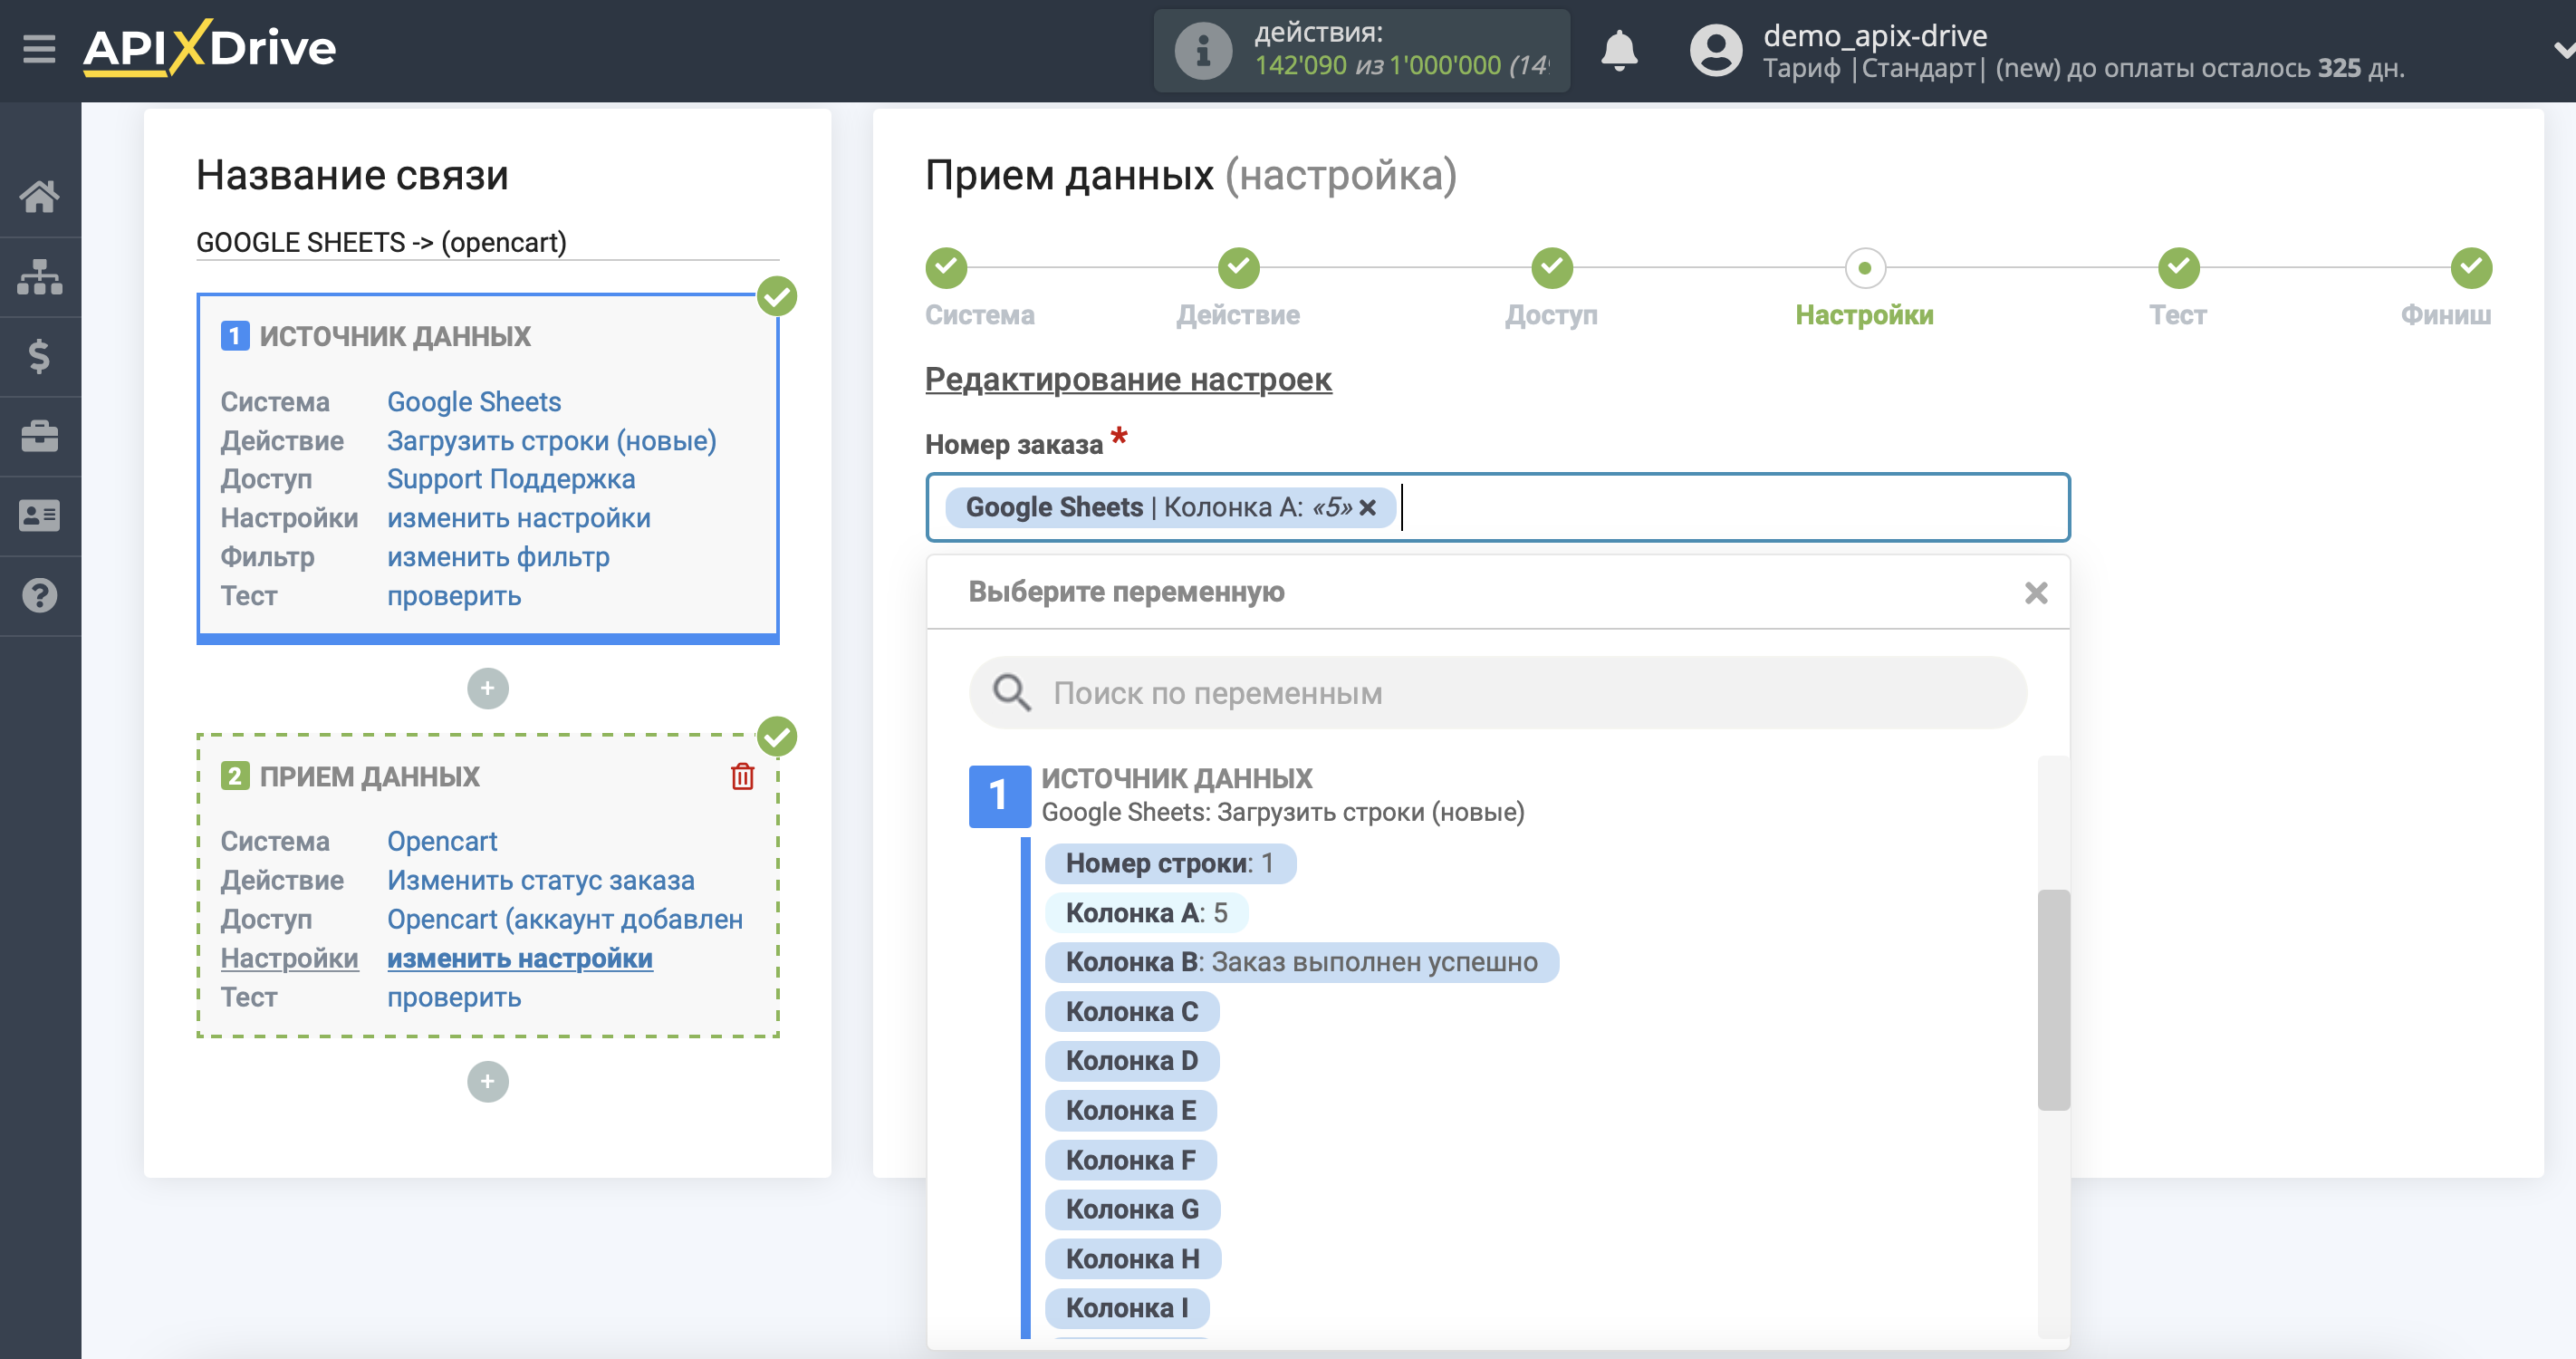The height and width of the screenshot is (1359, 2576).
Task: Click изменить настройки in data receiver
Action: click(x=520, y=958)
